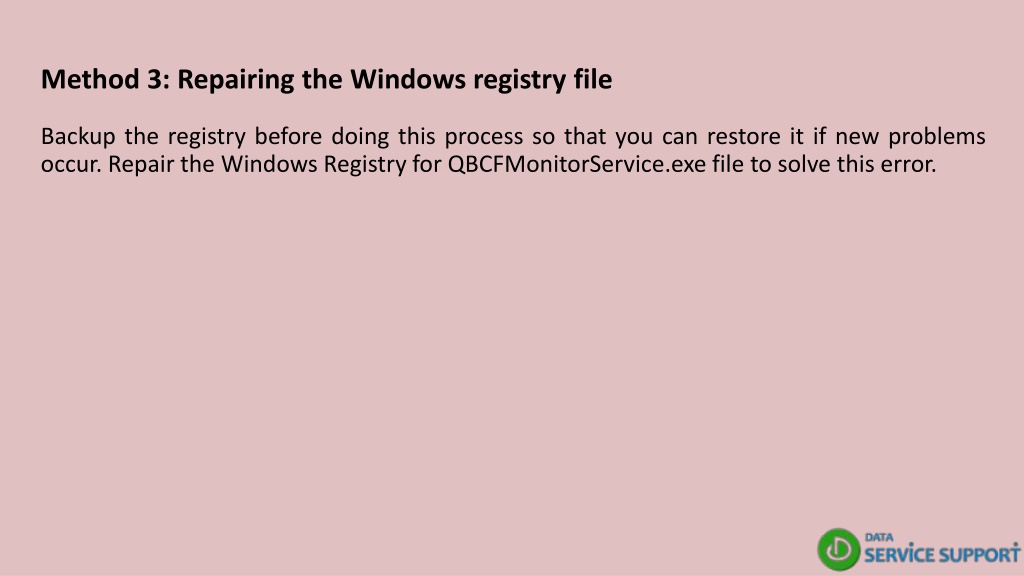The height and width of the screenshot is (576, 1024).
Task: Click the word occur starting the second line
Action: tap(71, 165)
